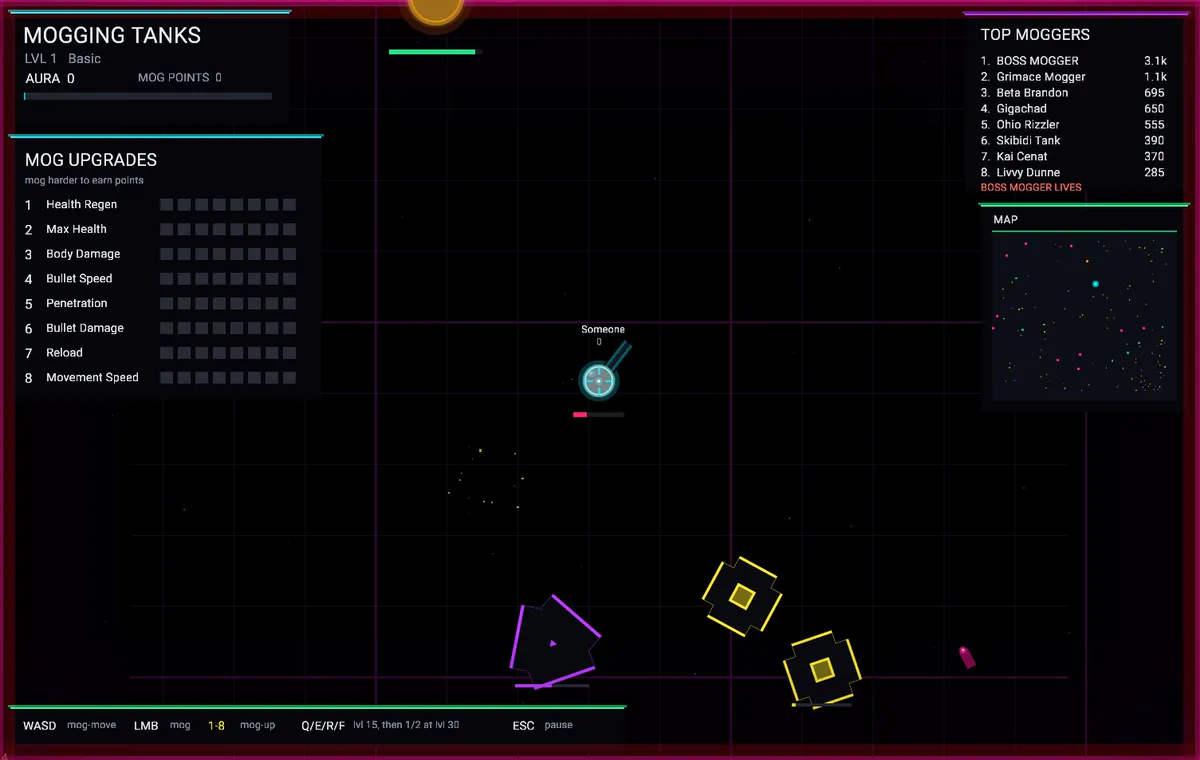Shoot the purple pentagon shape
1200x760 pixels.
click(553, 644)
